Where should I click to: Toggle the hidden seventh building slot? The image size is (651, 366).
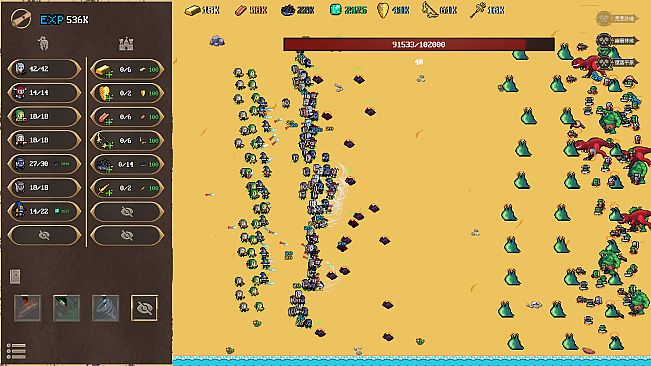(127, 212)
